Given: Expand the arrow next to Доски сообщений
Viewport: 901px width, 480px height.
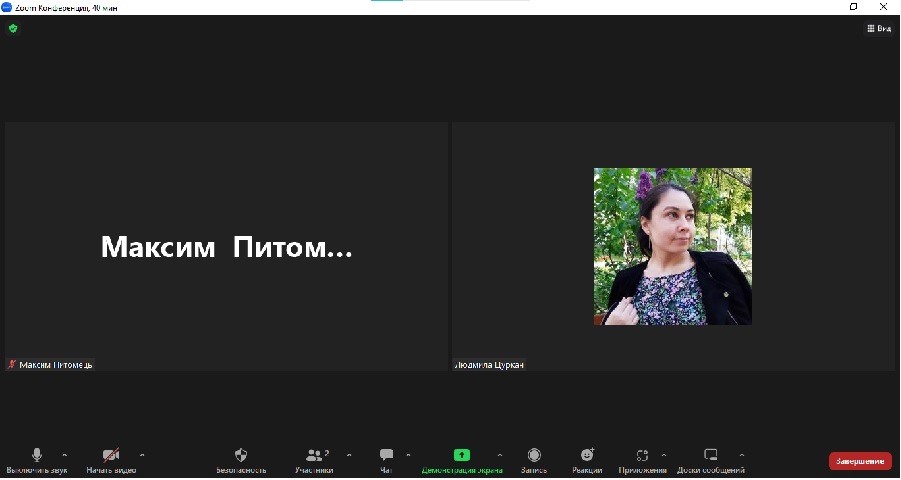Looking at the screenshot, I should (742, 455).
